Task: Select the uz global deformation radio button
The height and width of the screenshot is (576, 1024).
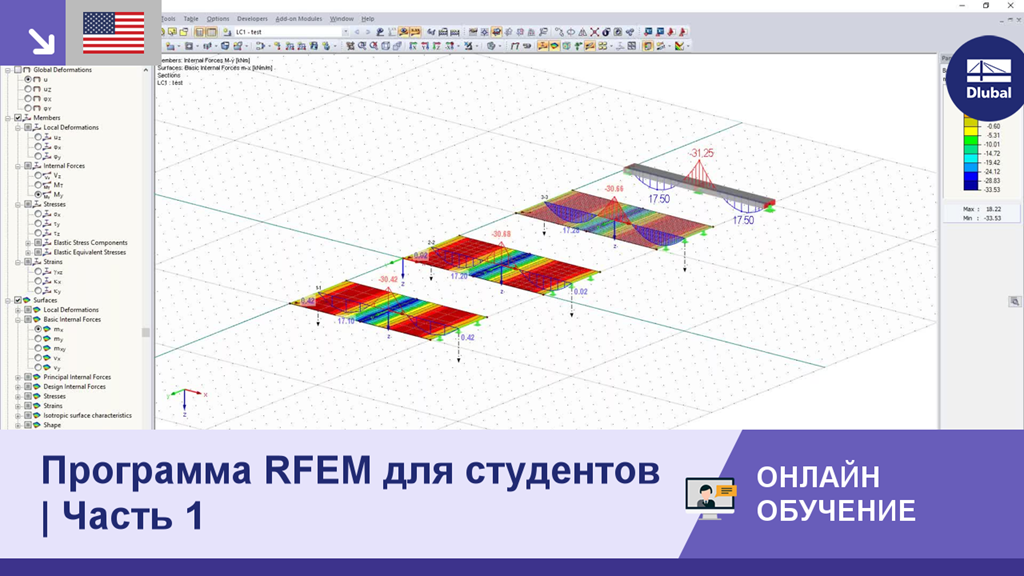Action: tap(28, 89)
